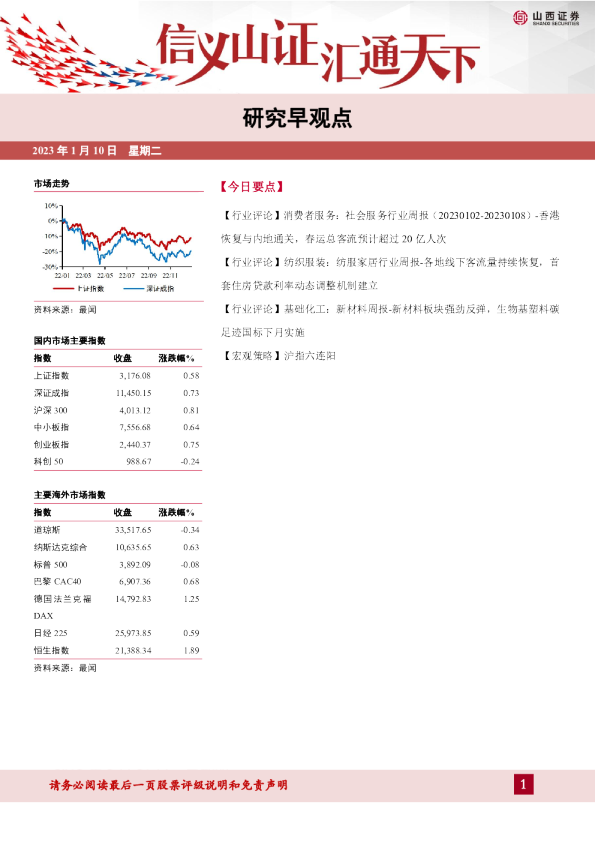
Task: Click the 涨跌幅% header in domestic table
Action: (x=177, y=358)
